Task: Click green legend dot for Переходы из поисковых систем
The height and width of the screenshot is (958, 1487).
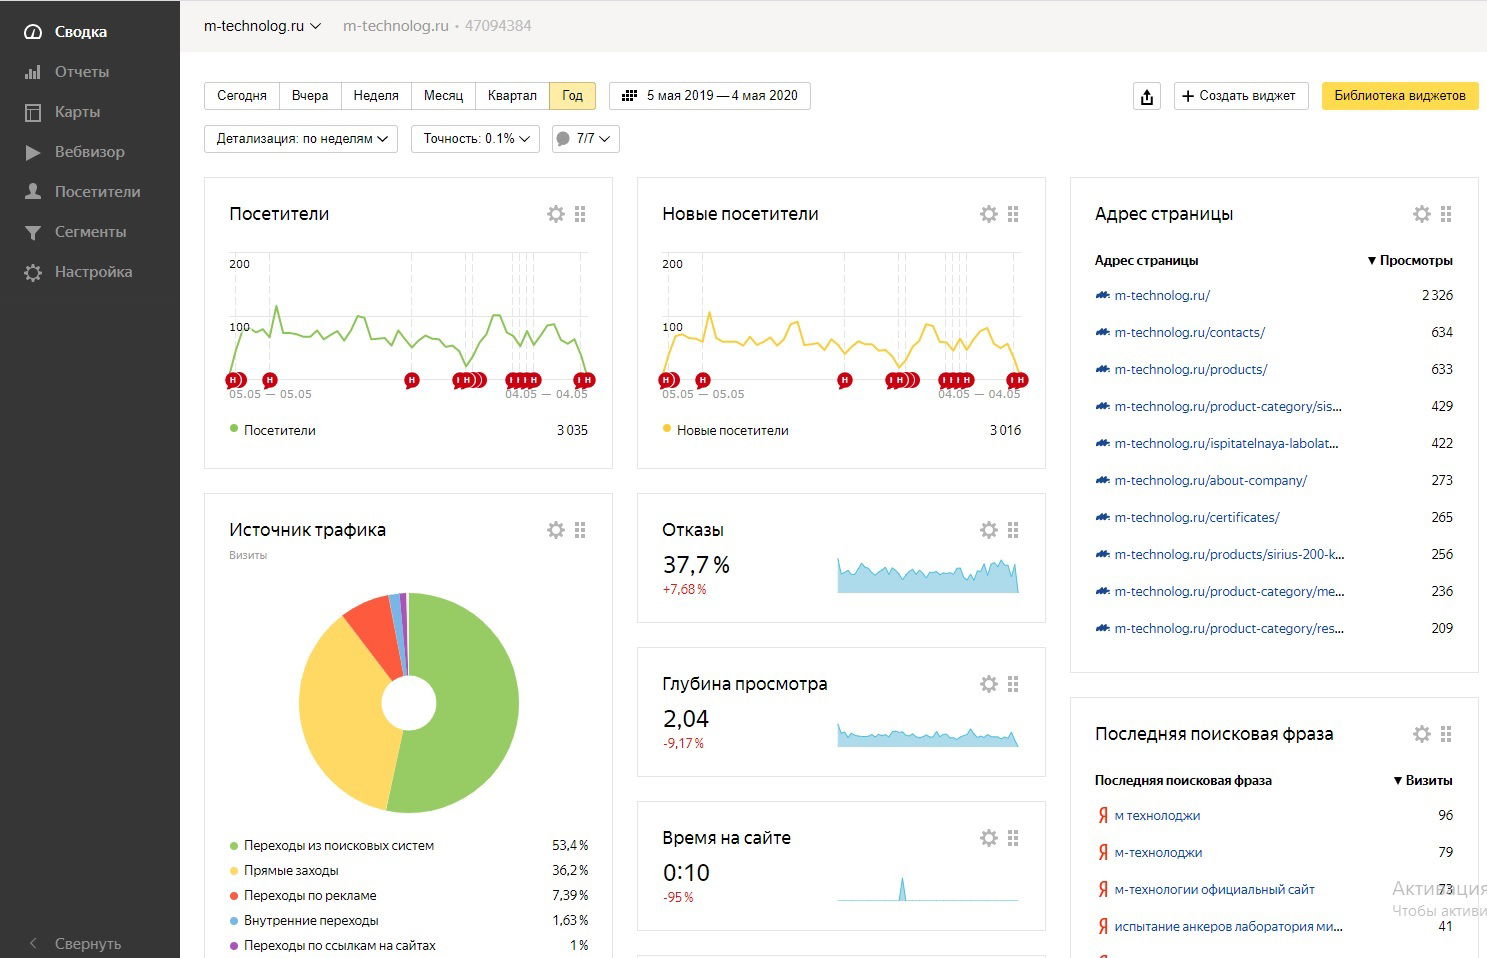Action: click(x=234, y=846)
